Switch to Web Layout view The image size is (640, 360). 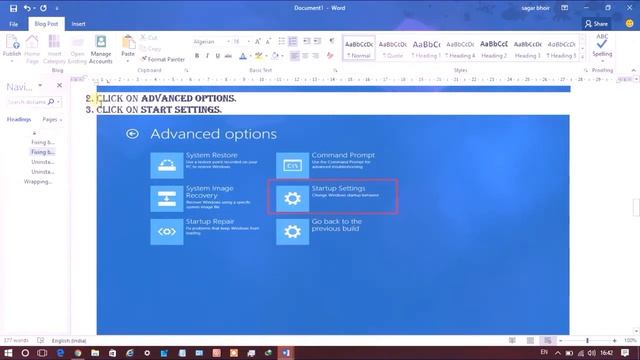coord(548,340)
